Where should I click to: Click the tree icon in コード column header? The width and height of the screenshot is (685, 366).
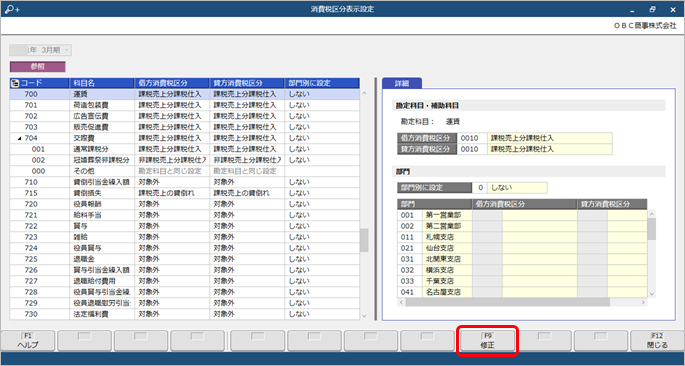(x=15, y=83)
